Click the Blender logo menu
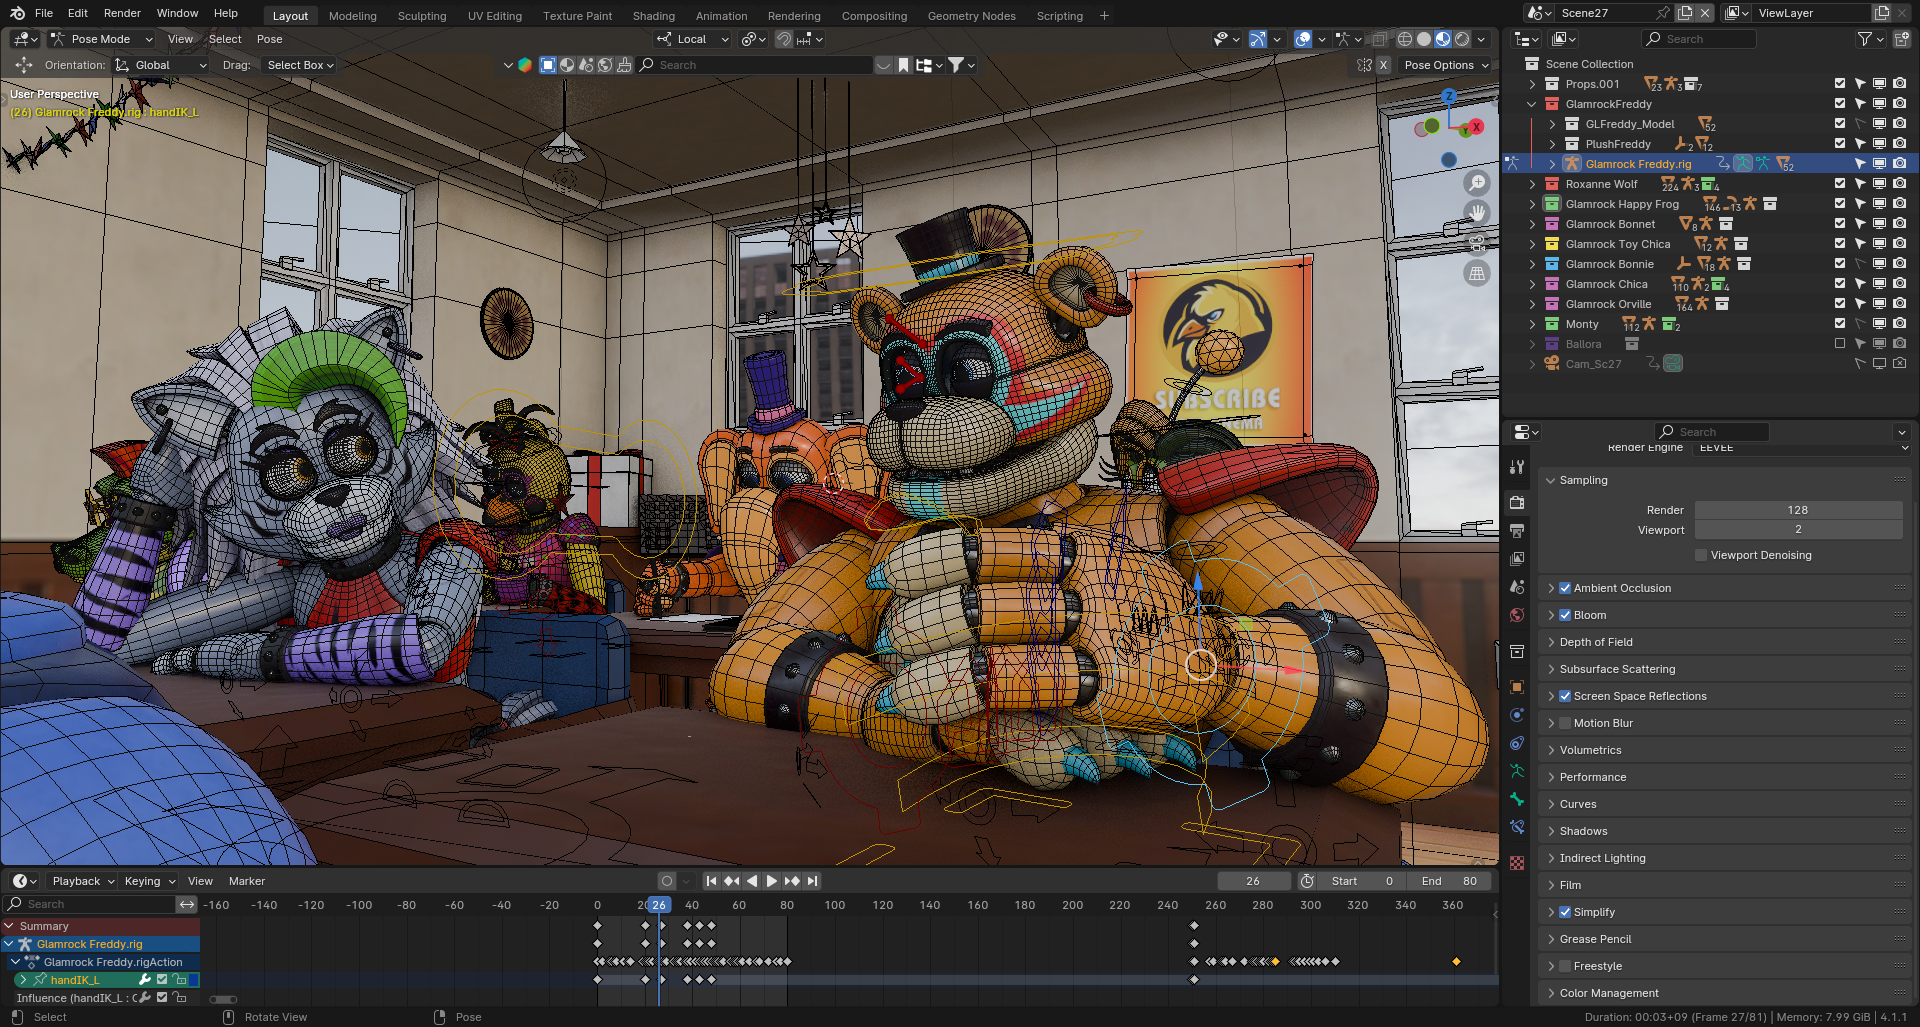Screen dimensions: 1920x1027 (17, 13)
